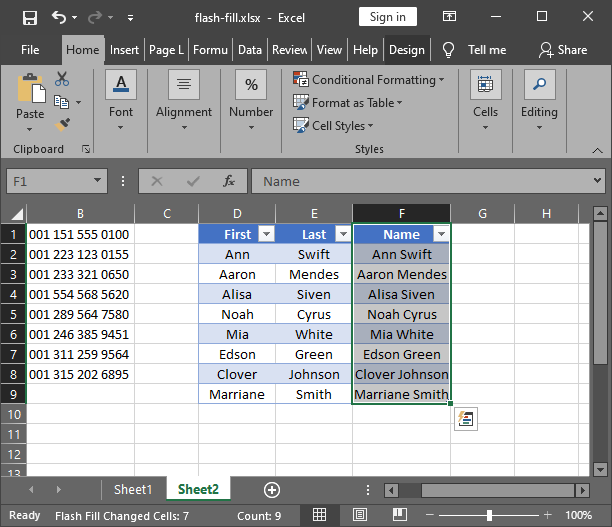
Task: Customize Quick Access Toolbar dropdown
Action: tap(130, 18)
